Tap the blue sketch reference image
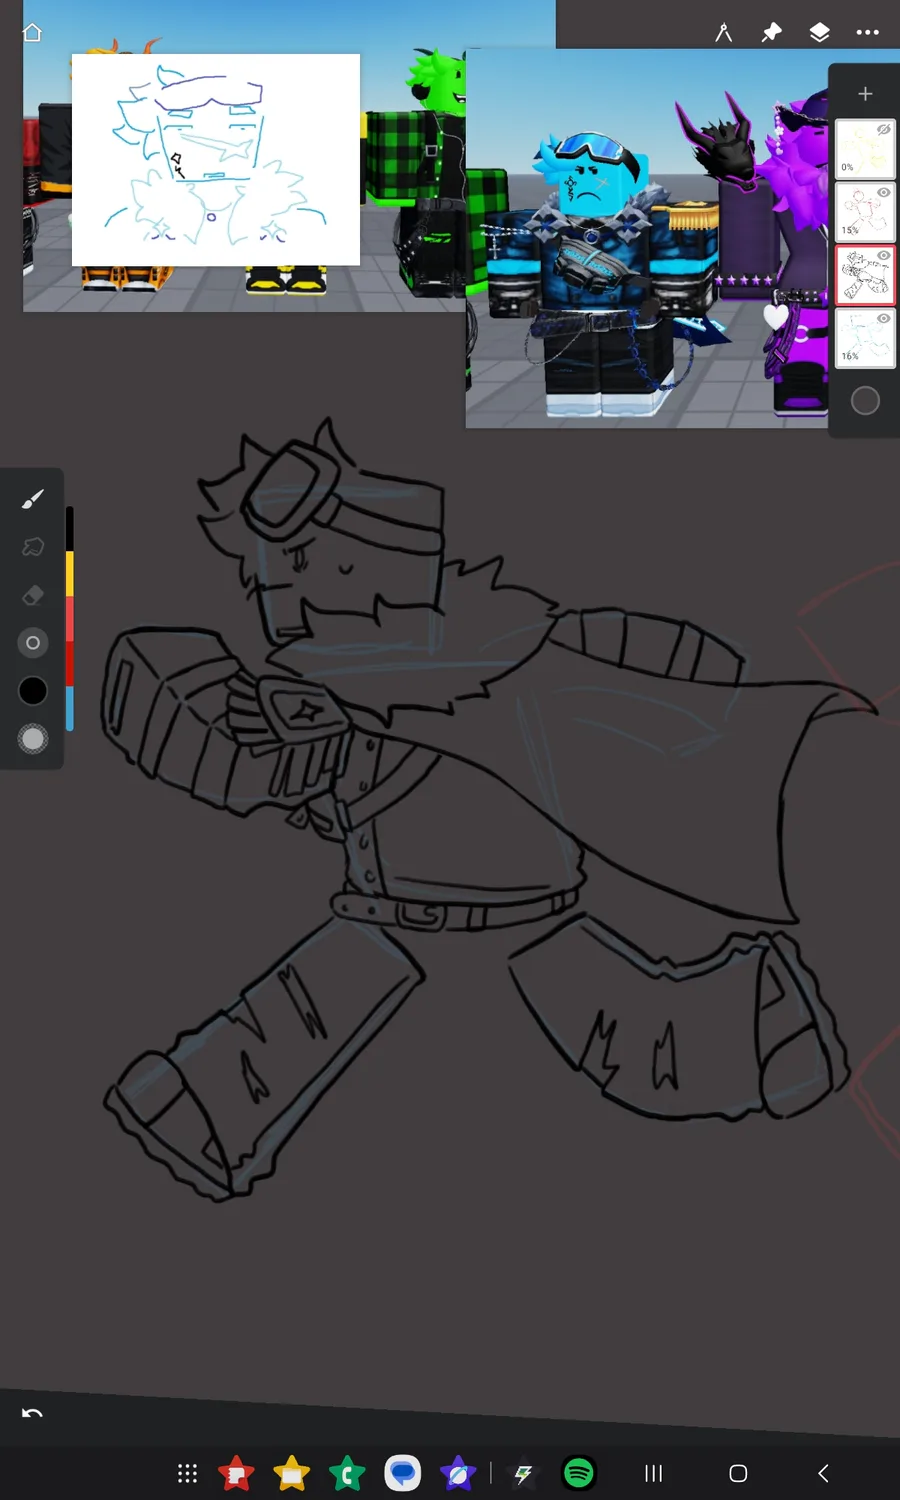900x1500 pixels. (216, 160)
